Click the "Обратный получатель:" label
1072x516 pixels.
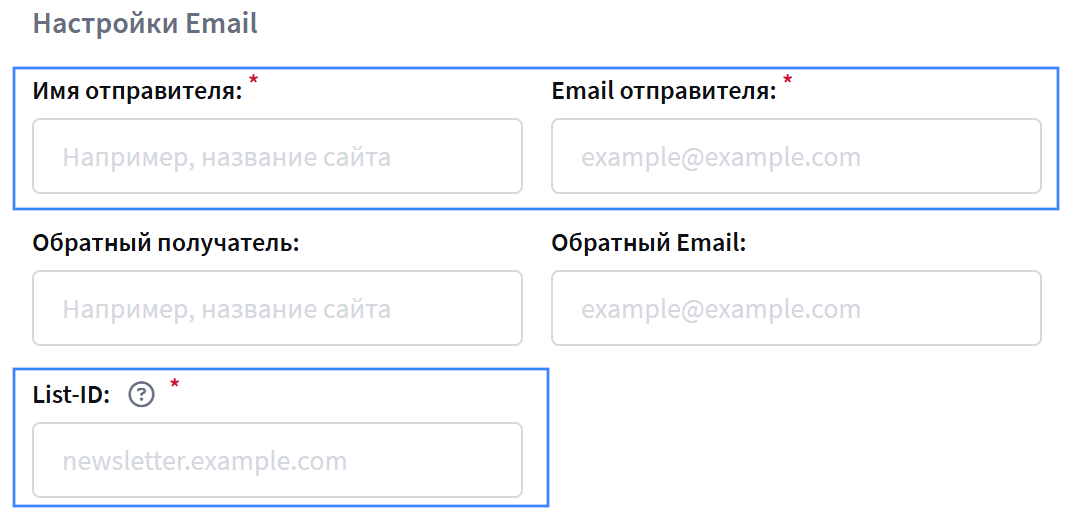click(x=166, y=243)
